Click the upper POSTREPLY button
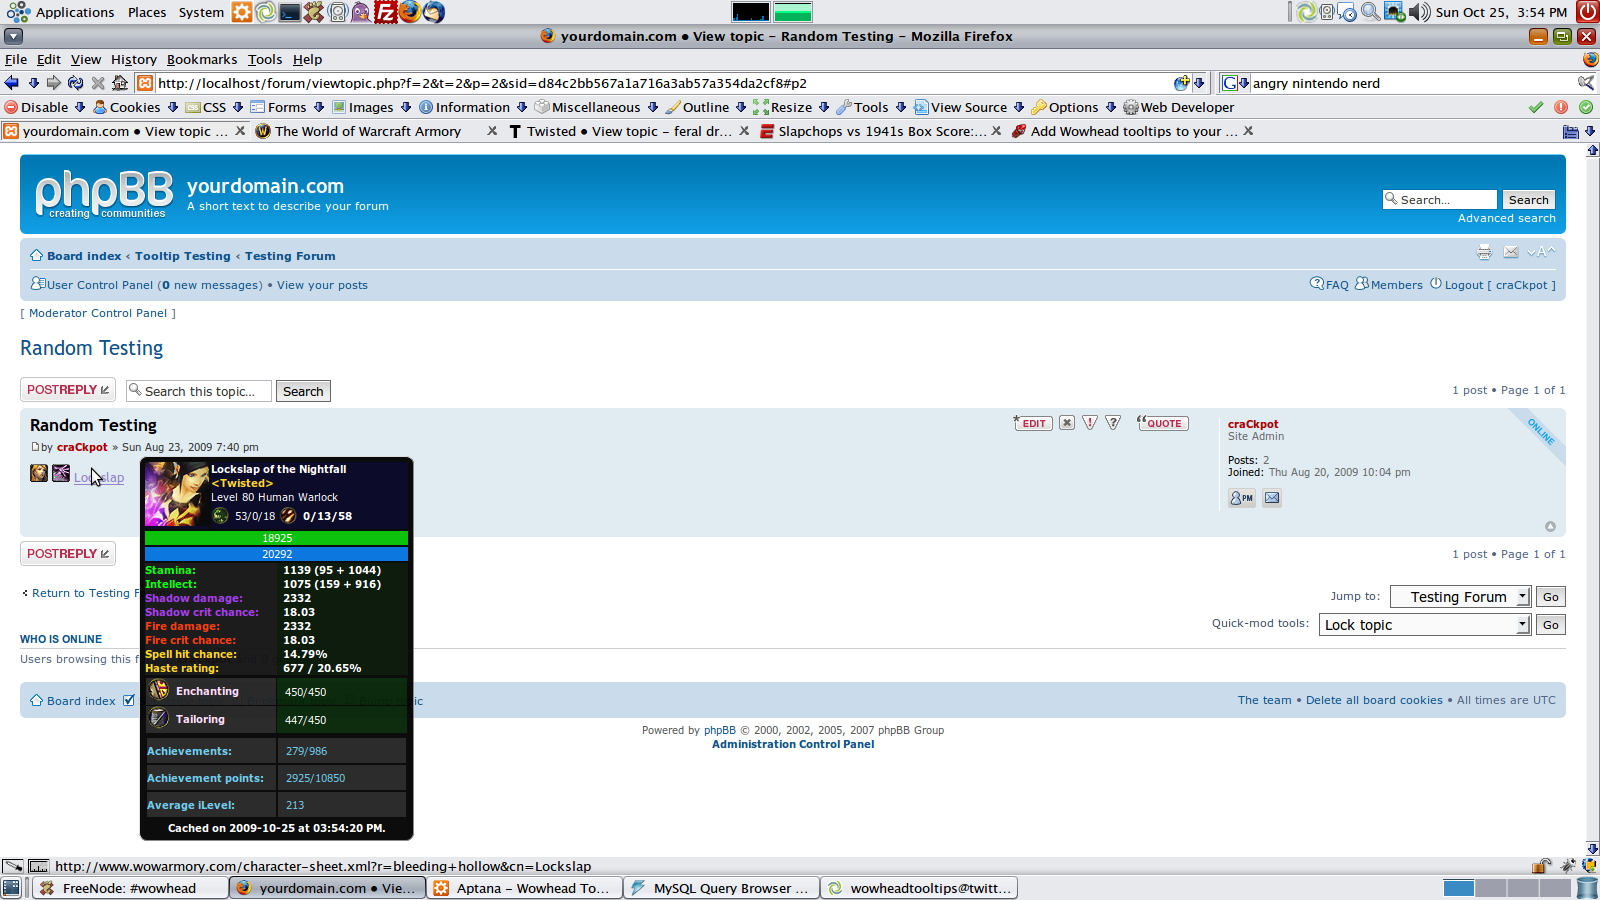The width and height of the screenshot is (1600, 900). click(x=68, y=390)
